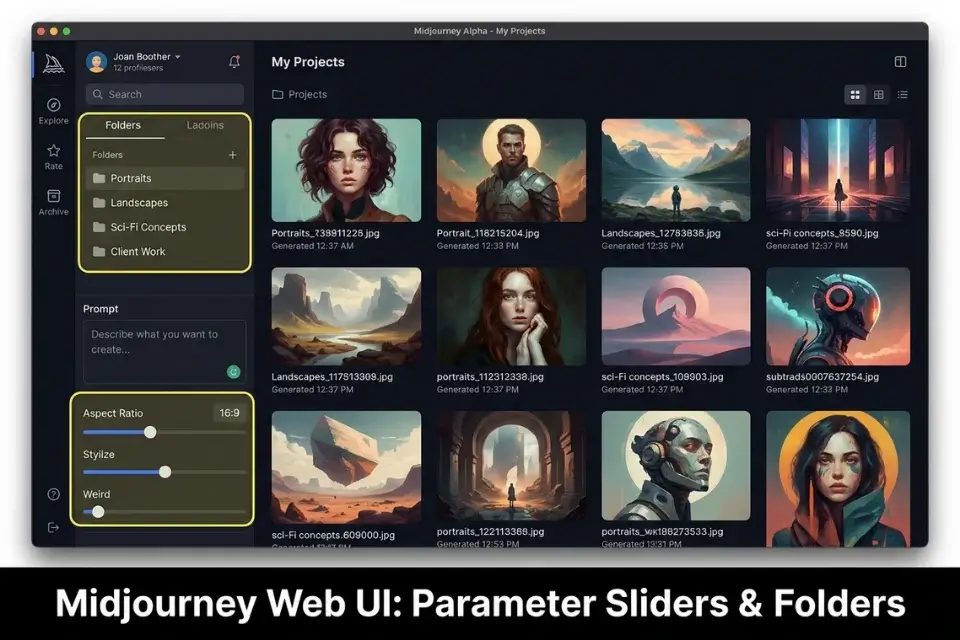Toggle the side panel layout icon
The height and width of the screenshot is (640, 960).
tap(900, 61)
